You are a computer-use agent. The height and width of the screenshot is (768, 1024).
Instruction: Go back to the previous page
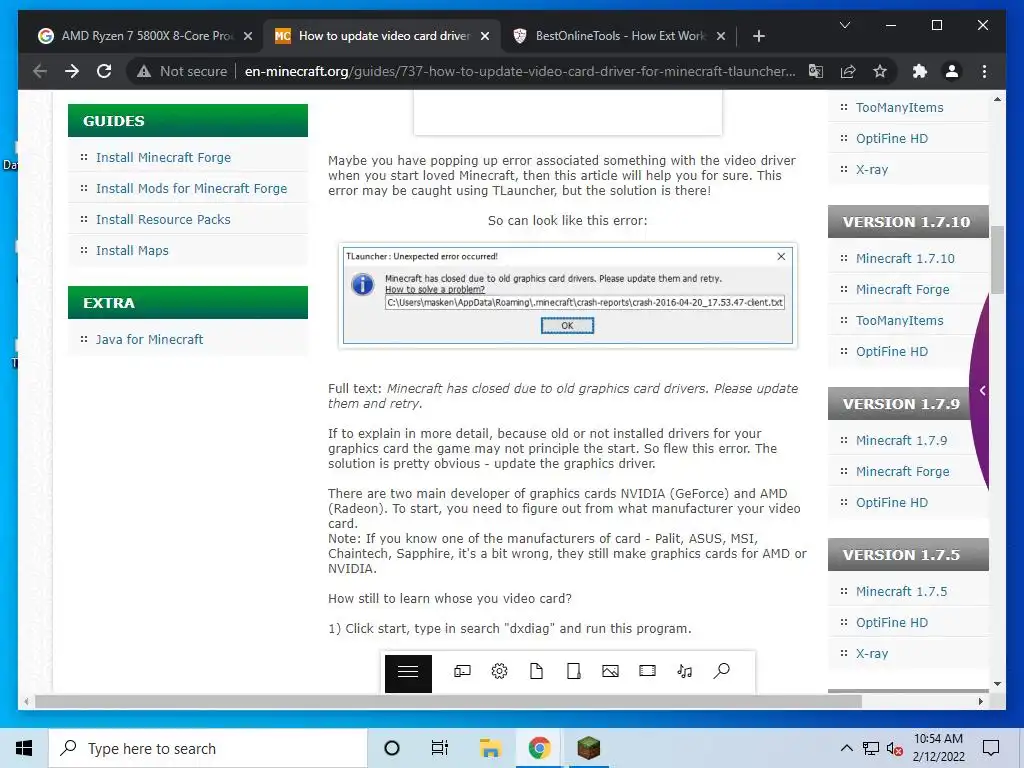click(40, 71)
